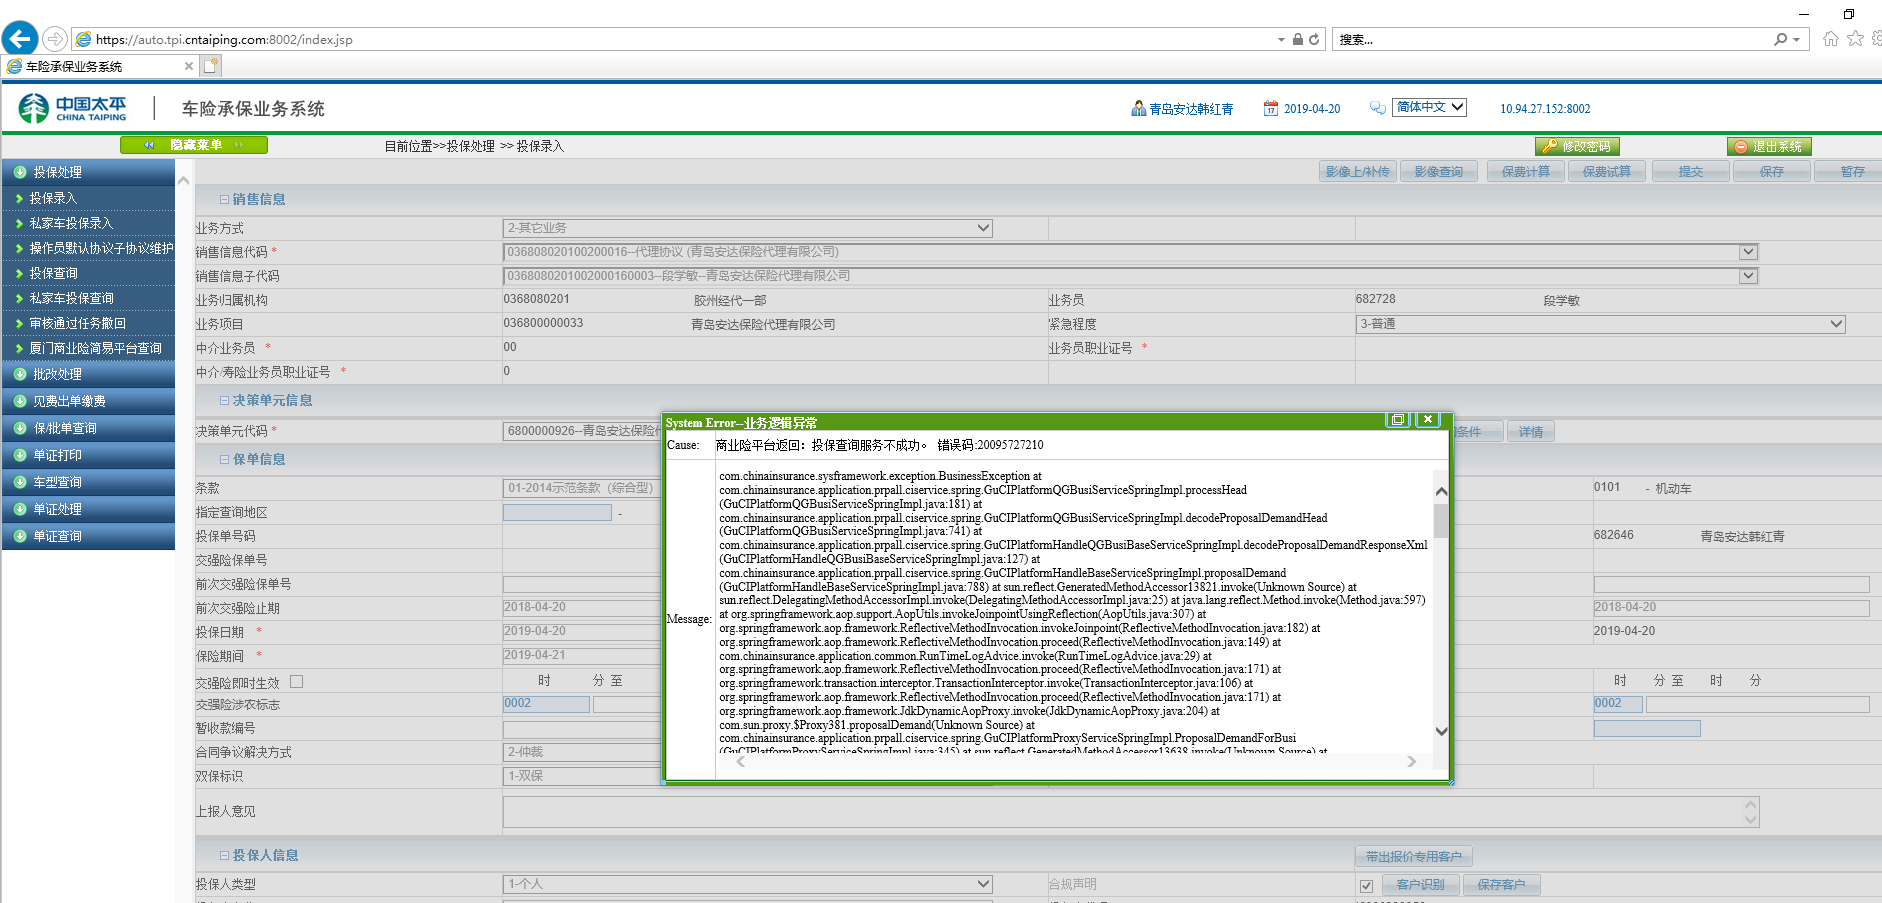The width and height of the screenshot is (1882, 903).
Task: Click the 退出系统 logout button
Action: [x=1768, y=146]
